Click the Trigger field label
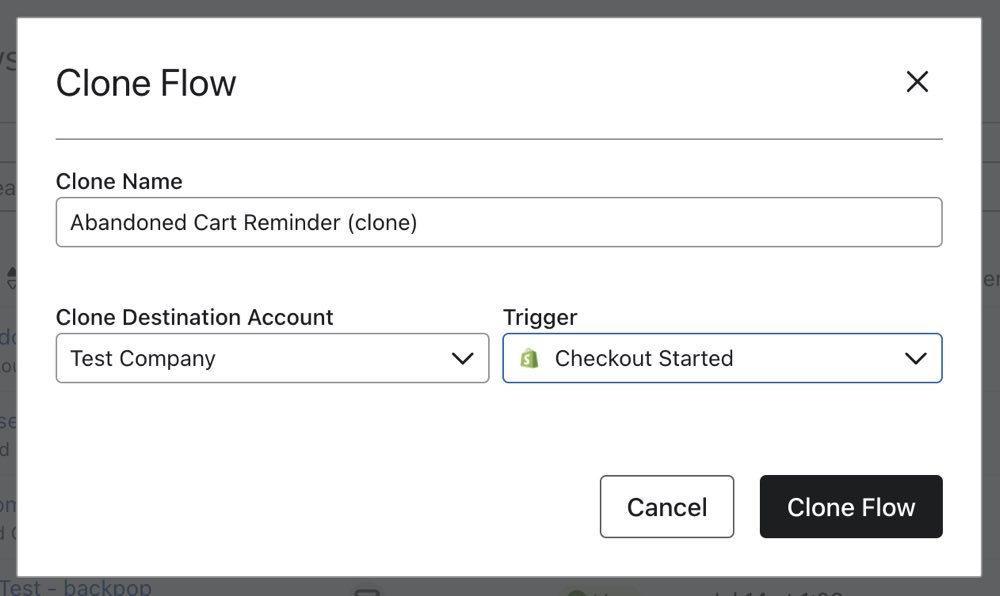This screenshot has width=1000, height=596. [x=539, y=317]
